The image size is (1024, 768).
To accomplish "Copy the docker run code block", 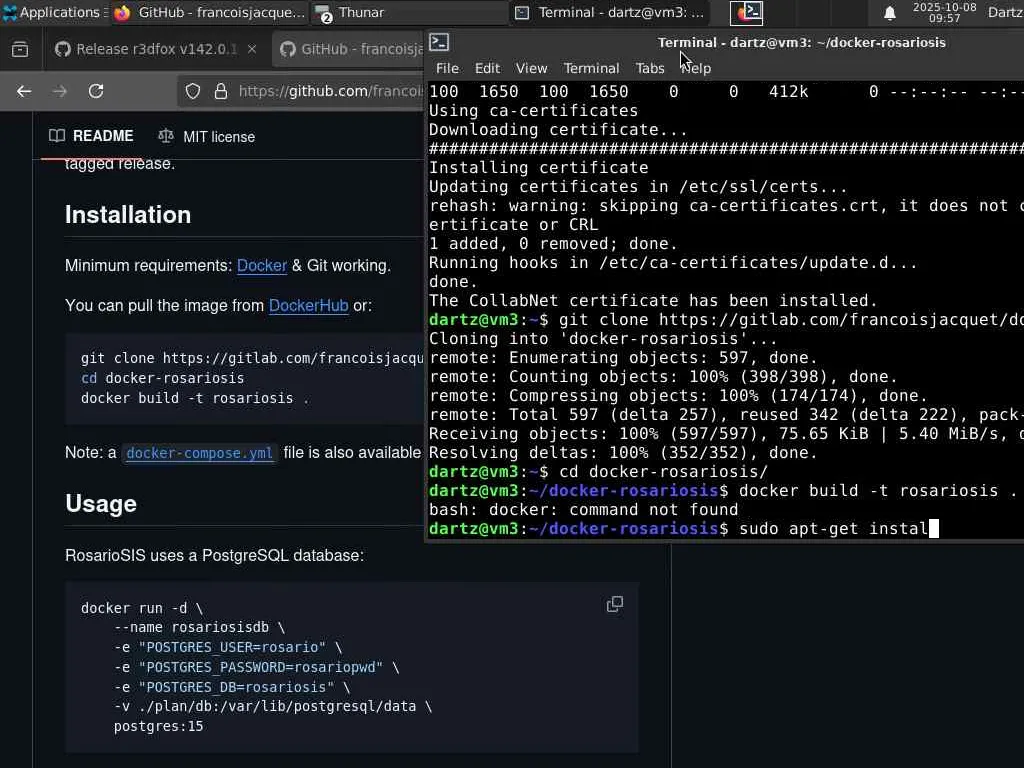I will click(615, 604).
